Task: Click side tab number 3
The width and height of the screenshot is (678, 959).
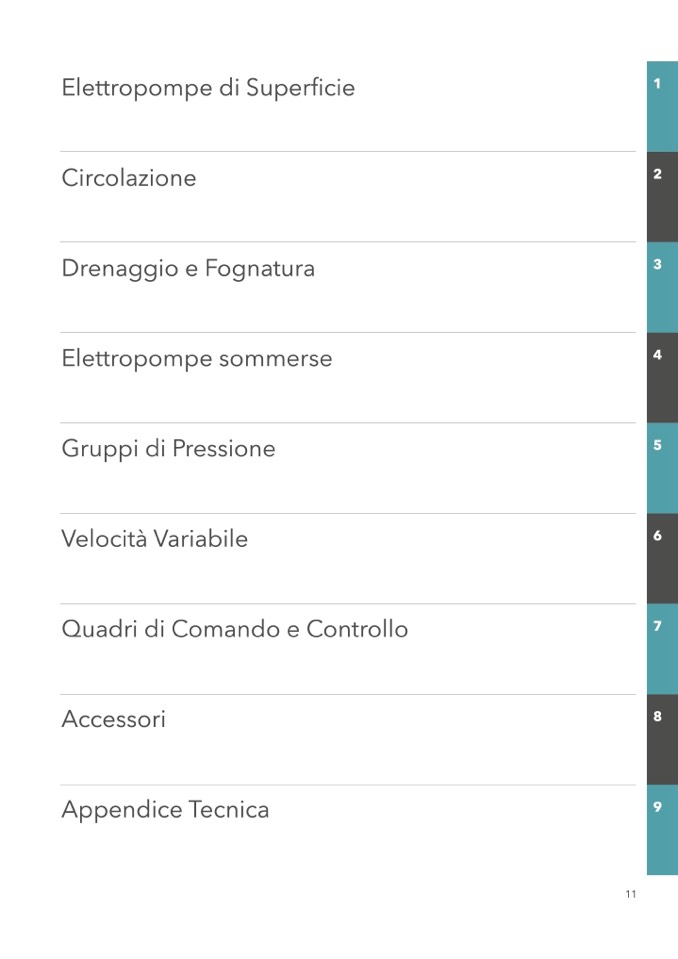Action: coord(661,287)
